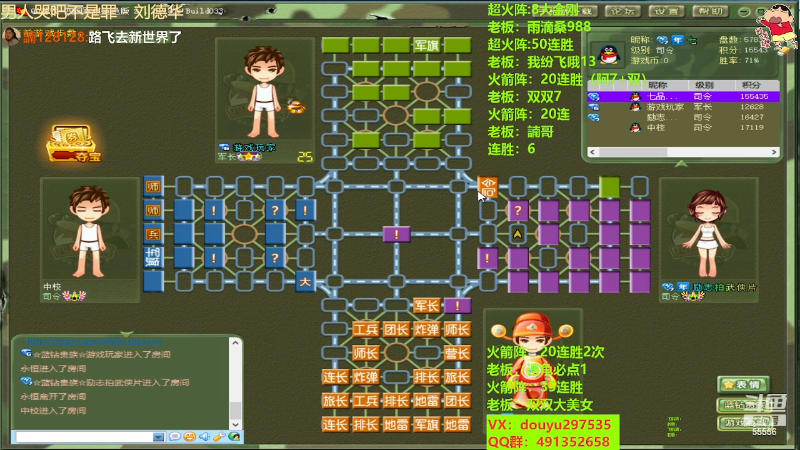Click the yellow arrow marker piece

coord(518,234)
